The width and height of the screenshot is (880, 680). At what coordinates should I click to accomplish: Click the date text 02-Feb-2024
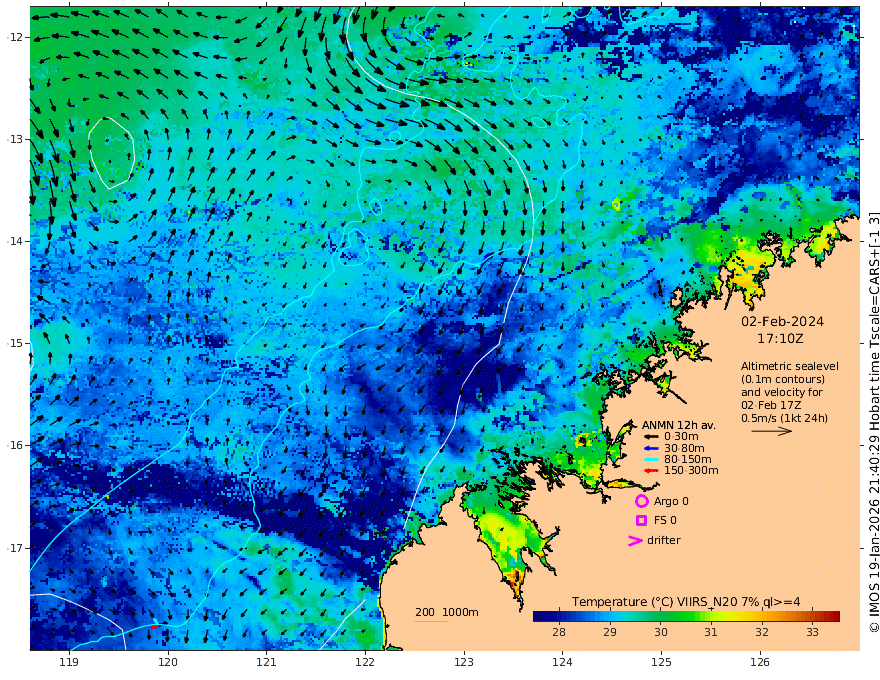(782, 321)
